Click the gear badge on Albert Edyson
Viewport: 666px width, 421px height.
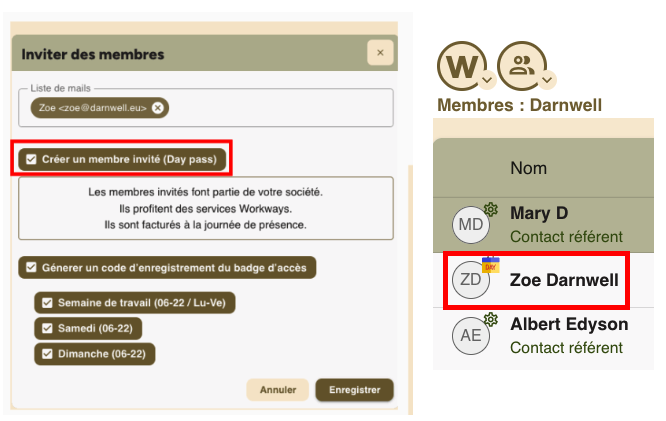coord(490,320)
